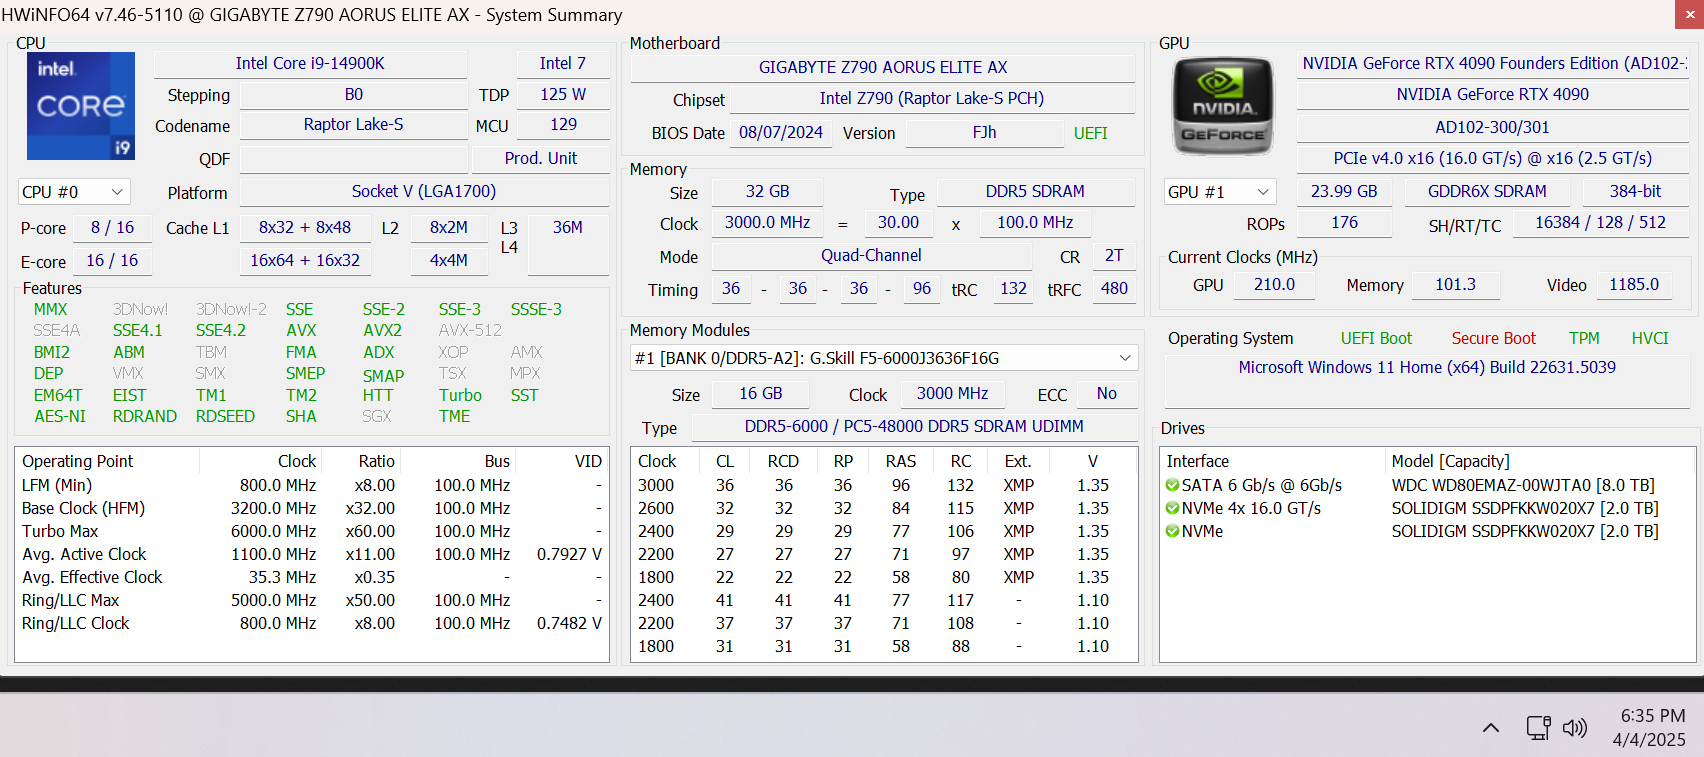Click the PCIe v4.0 x16 link value
The image size is (1704, 757).
(1493, 158)
